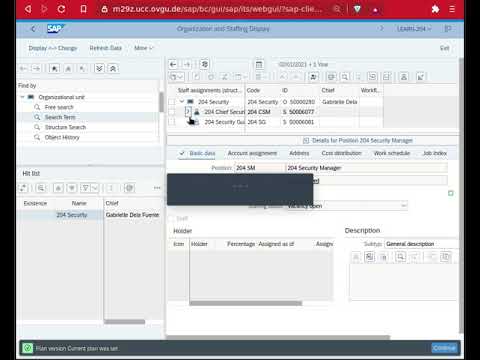Click the SAP logo

coord(55,29)
